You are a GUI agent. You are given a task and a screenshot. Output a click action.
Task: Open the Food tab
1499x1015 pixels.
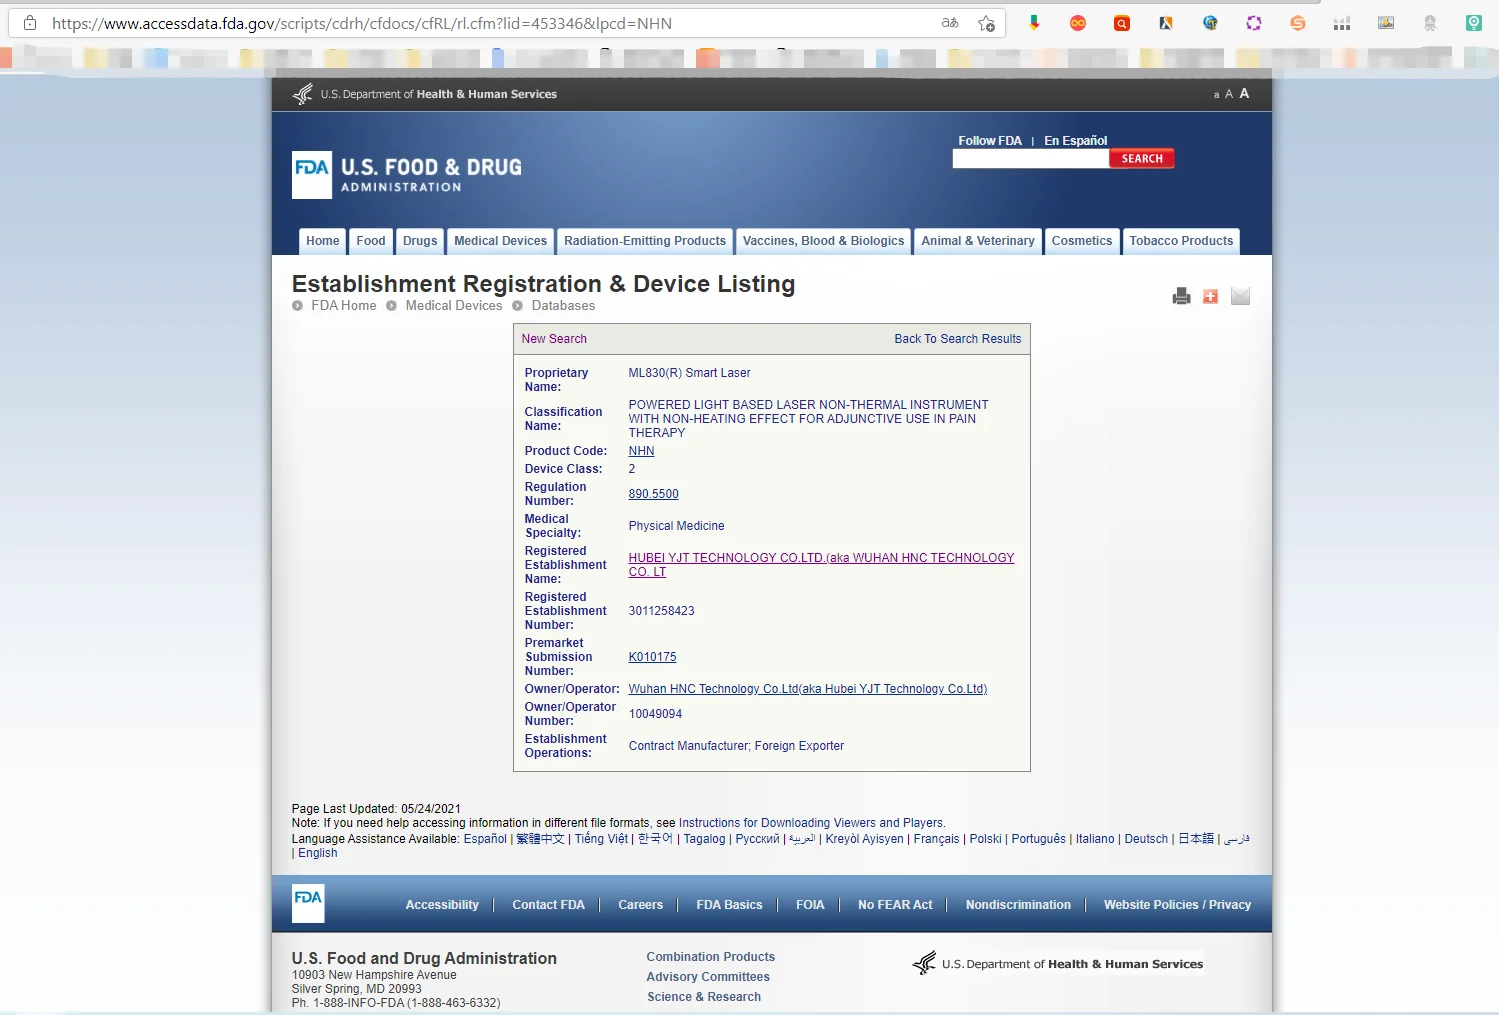tap(370, 241)
